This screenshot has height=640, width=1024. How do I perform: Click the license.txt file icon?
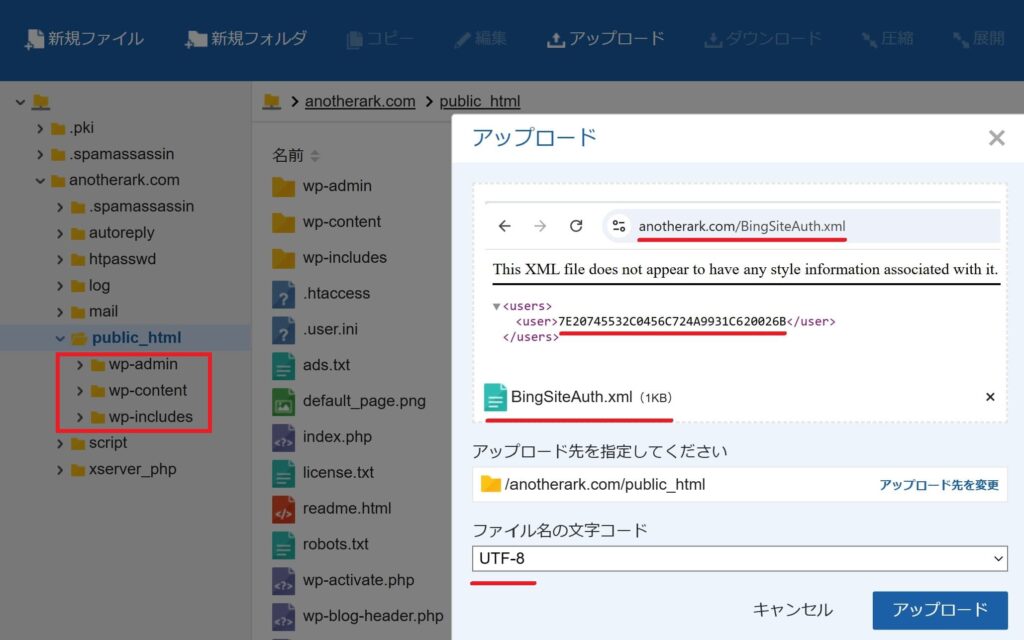[x=283, y=474]
